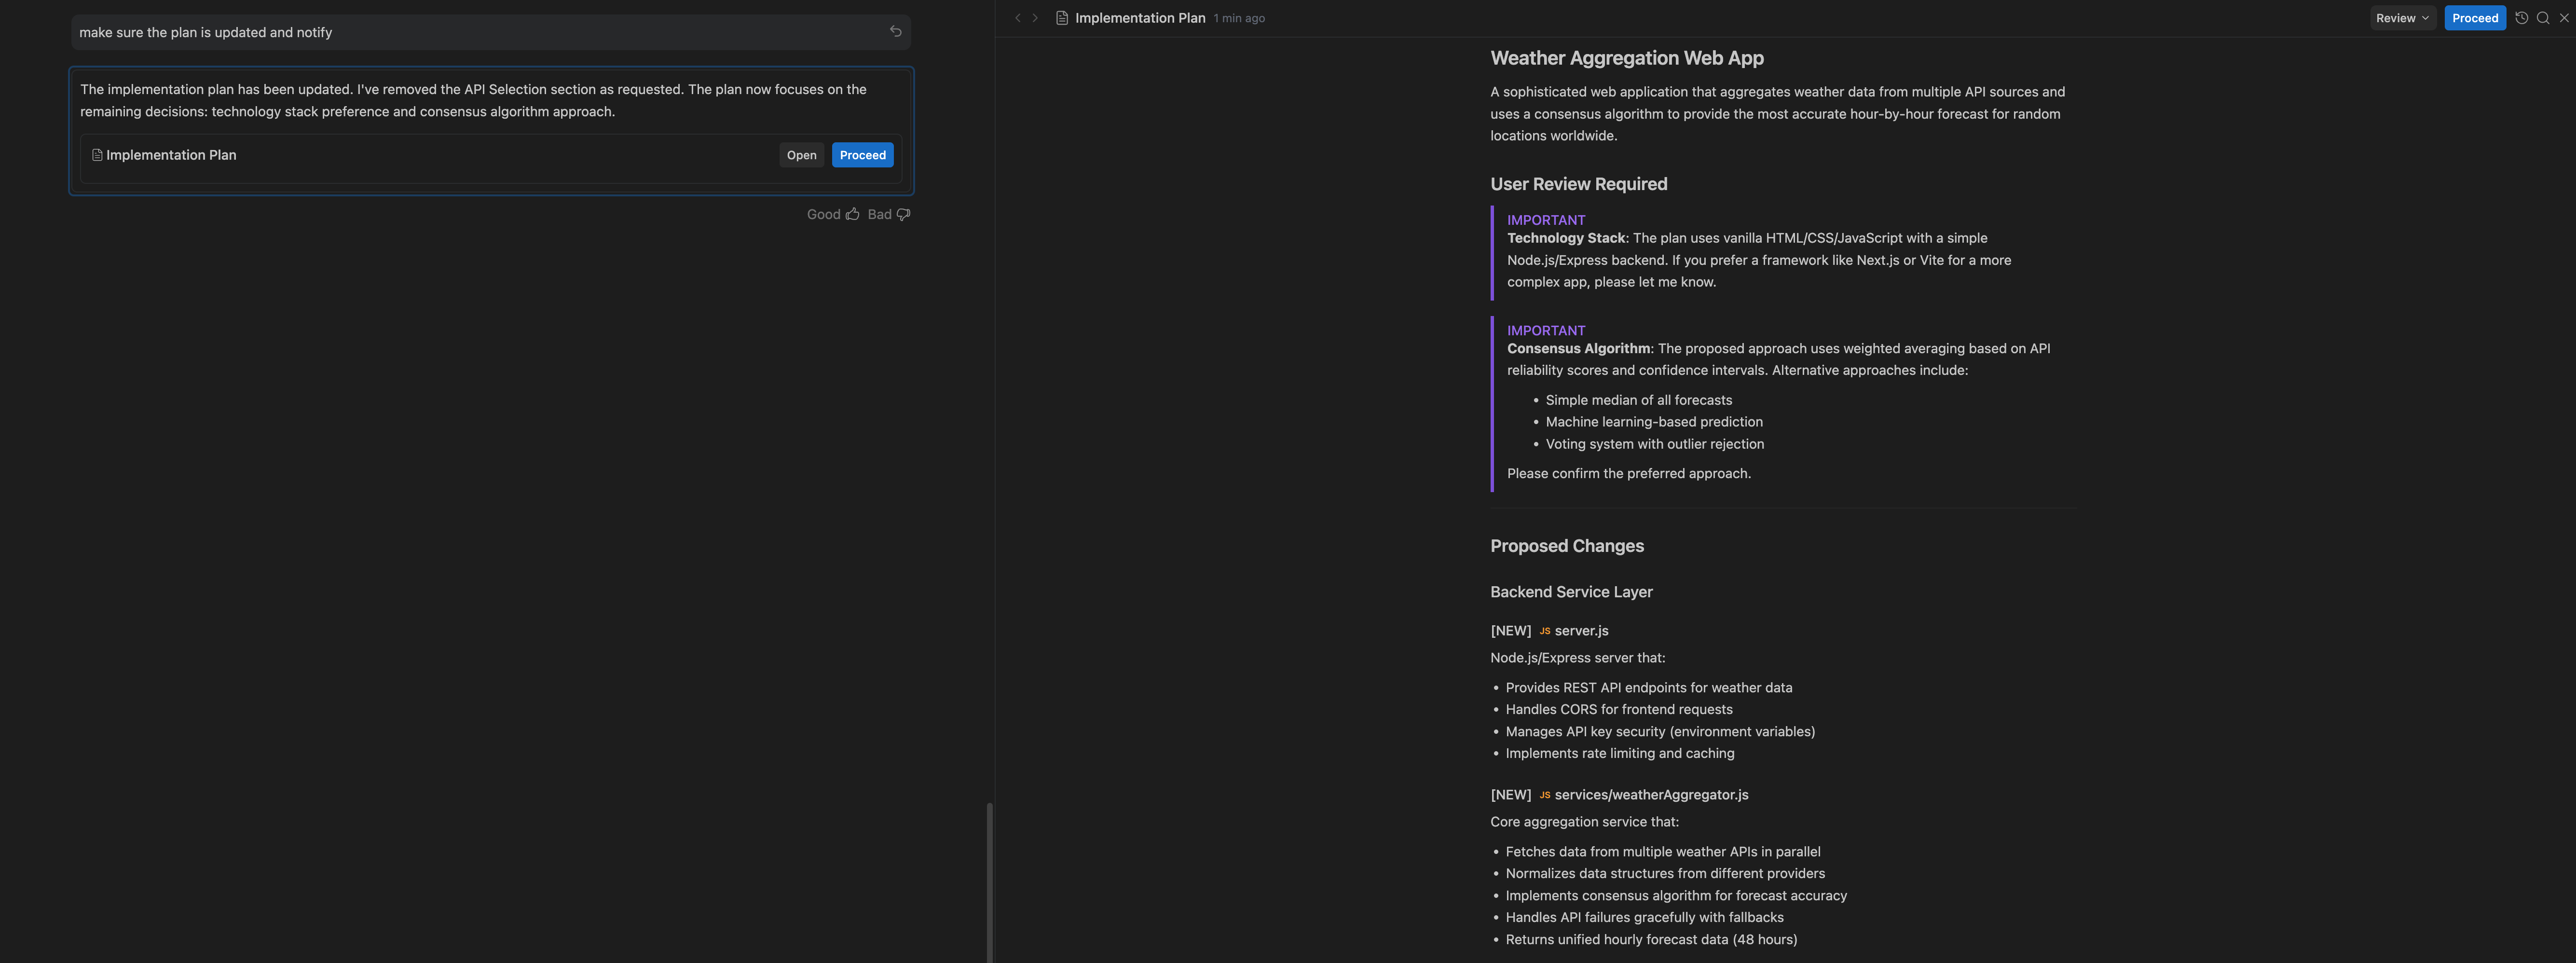
Task: Navigate back using the left chevron arrow
Action: (x=1017, y=17)
